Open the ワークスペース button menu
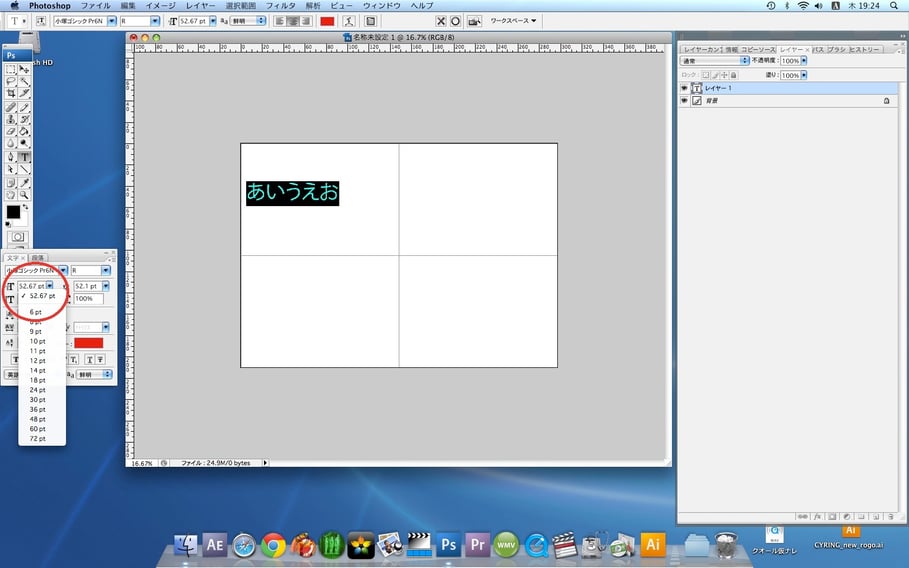Viewport: 909px width, 568px height. 512,20
